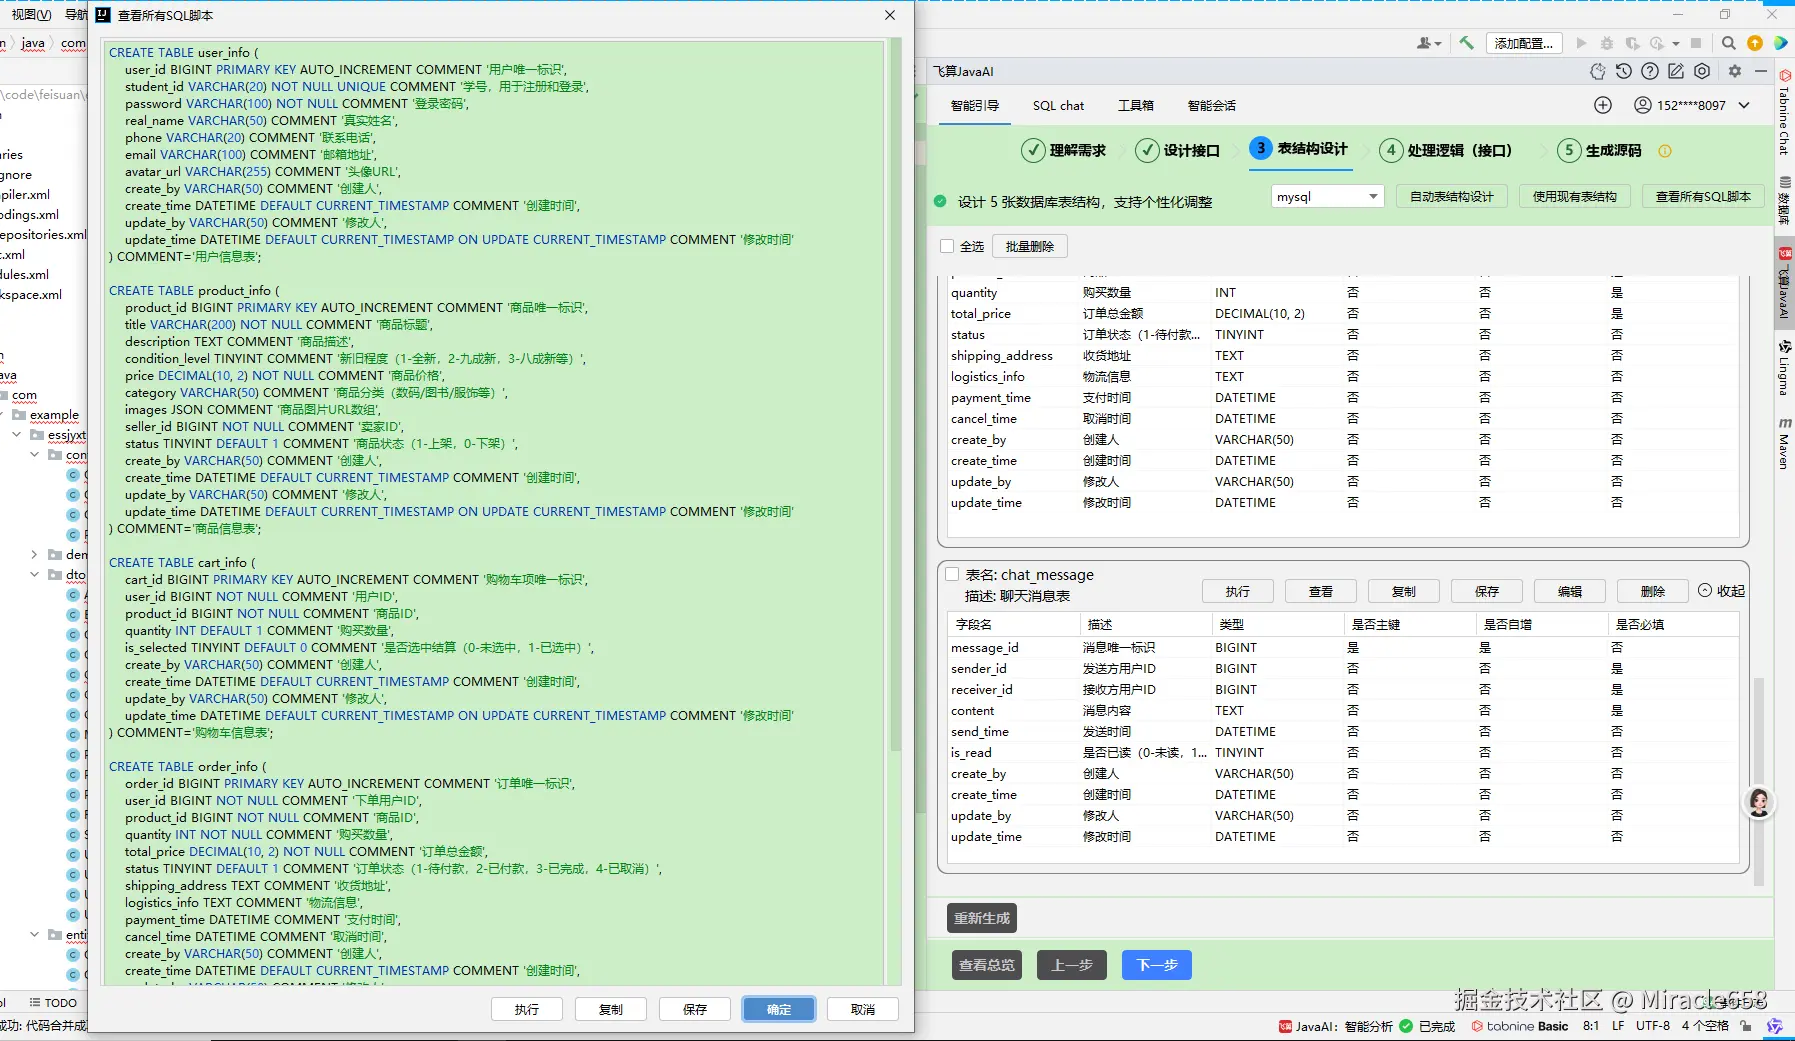
Task: Switch to the 智能引导 tab
Action: pos(974,106)
